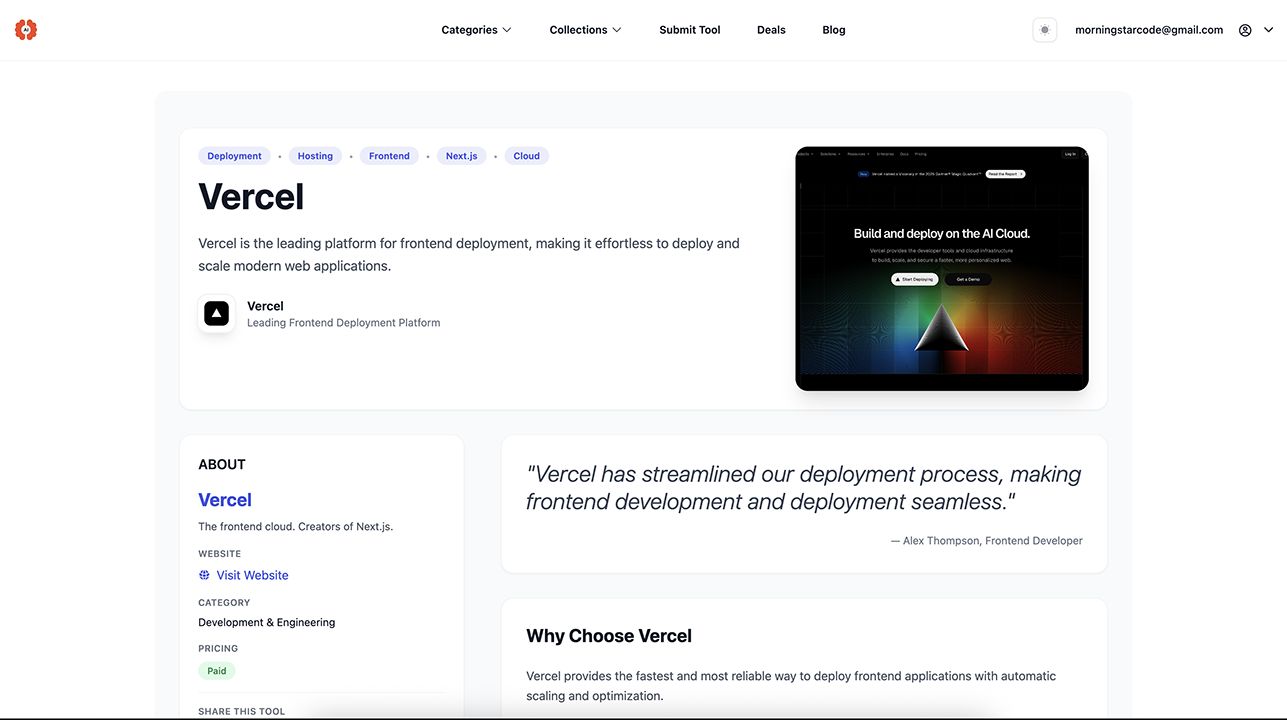Open the Collections dropdown menu

point(585,30)
